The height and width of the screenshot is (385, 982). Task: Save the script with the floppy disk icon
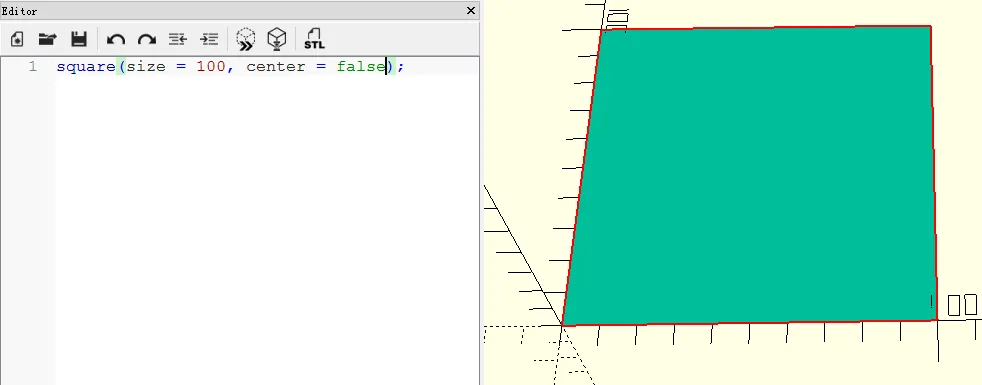(x=78, y=39)
